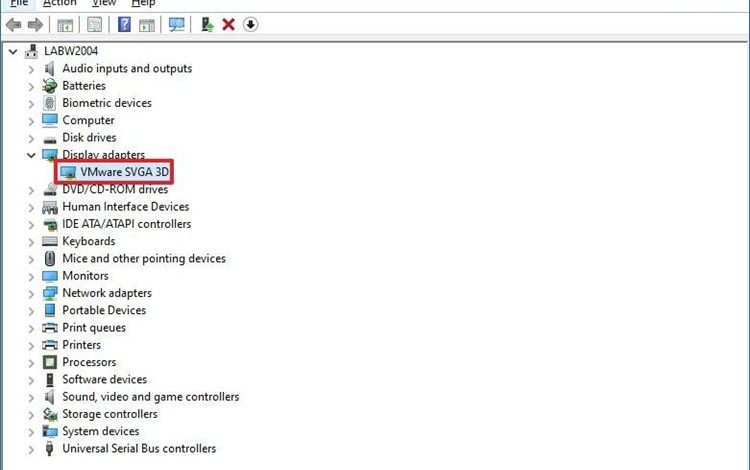Select the Audio inputs and outputs label
Screen dimensions: 750x470
[127, 68]
